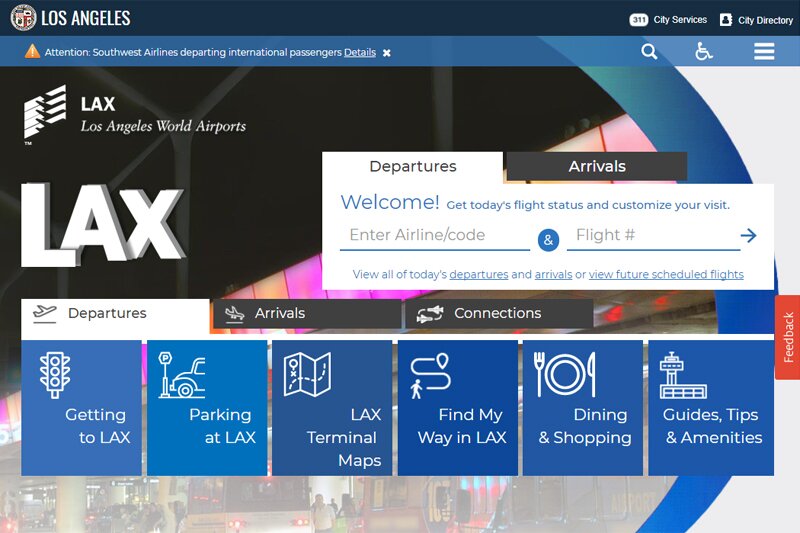Focus the Enter Airline/code field
Screen dimensions: 800x533
(x=435, y=235)
